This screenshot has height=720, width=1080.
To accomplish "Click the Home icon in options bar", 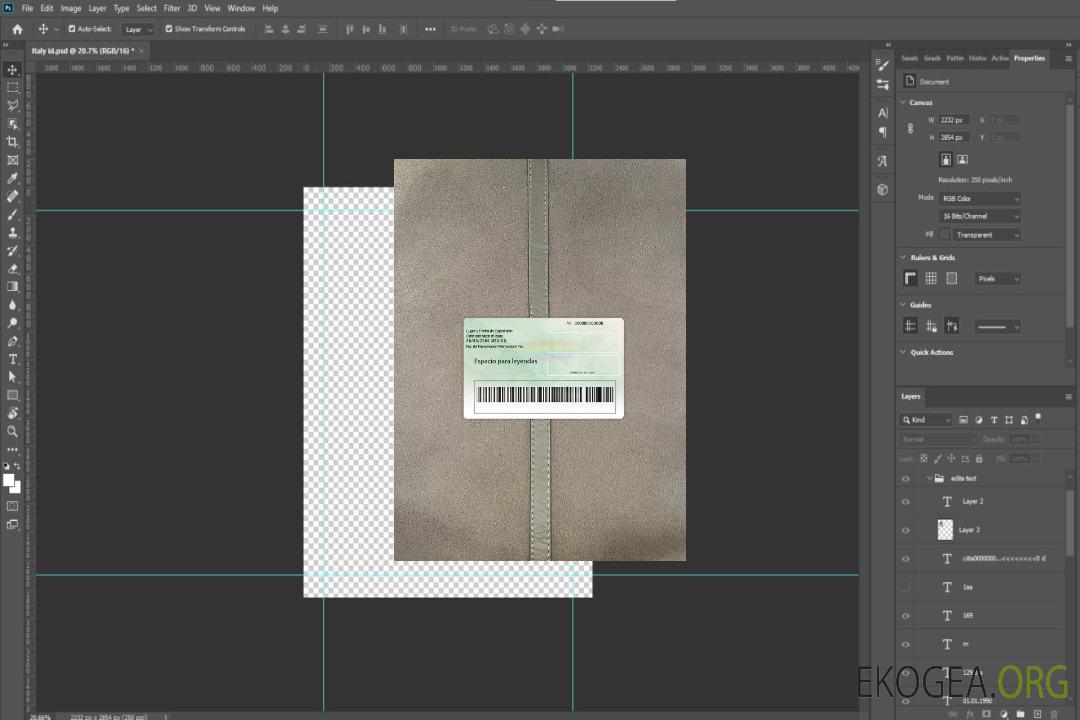I will tap(17, 29).
